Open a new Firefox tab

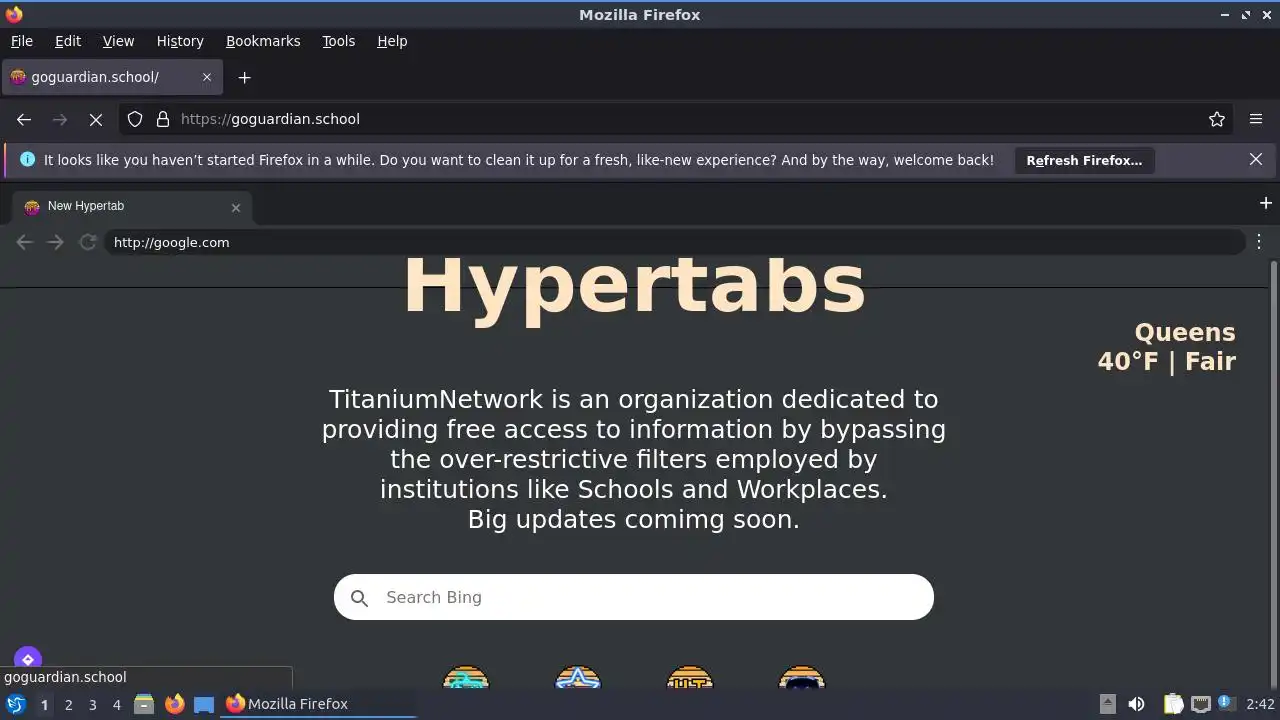(x=244, y=77)
